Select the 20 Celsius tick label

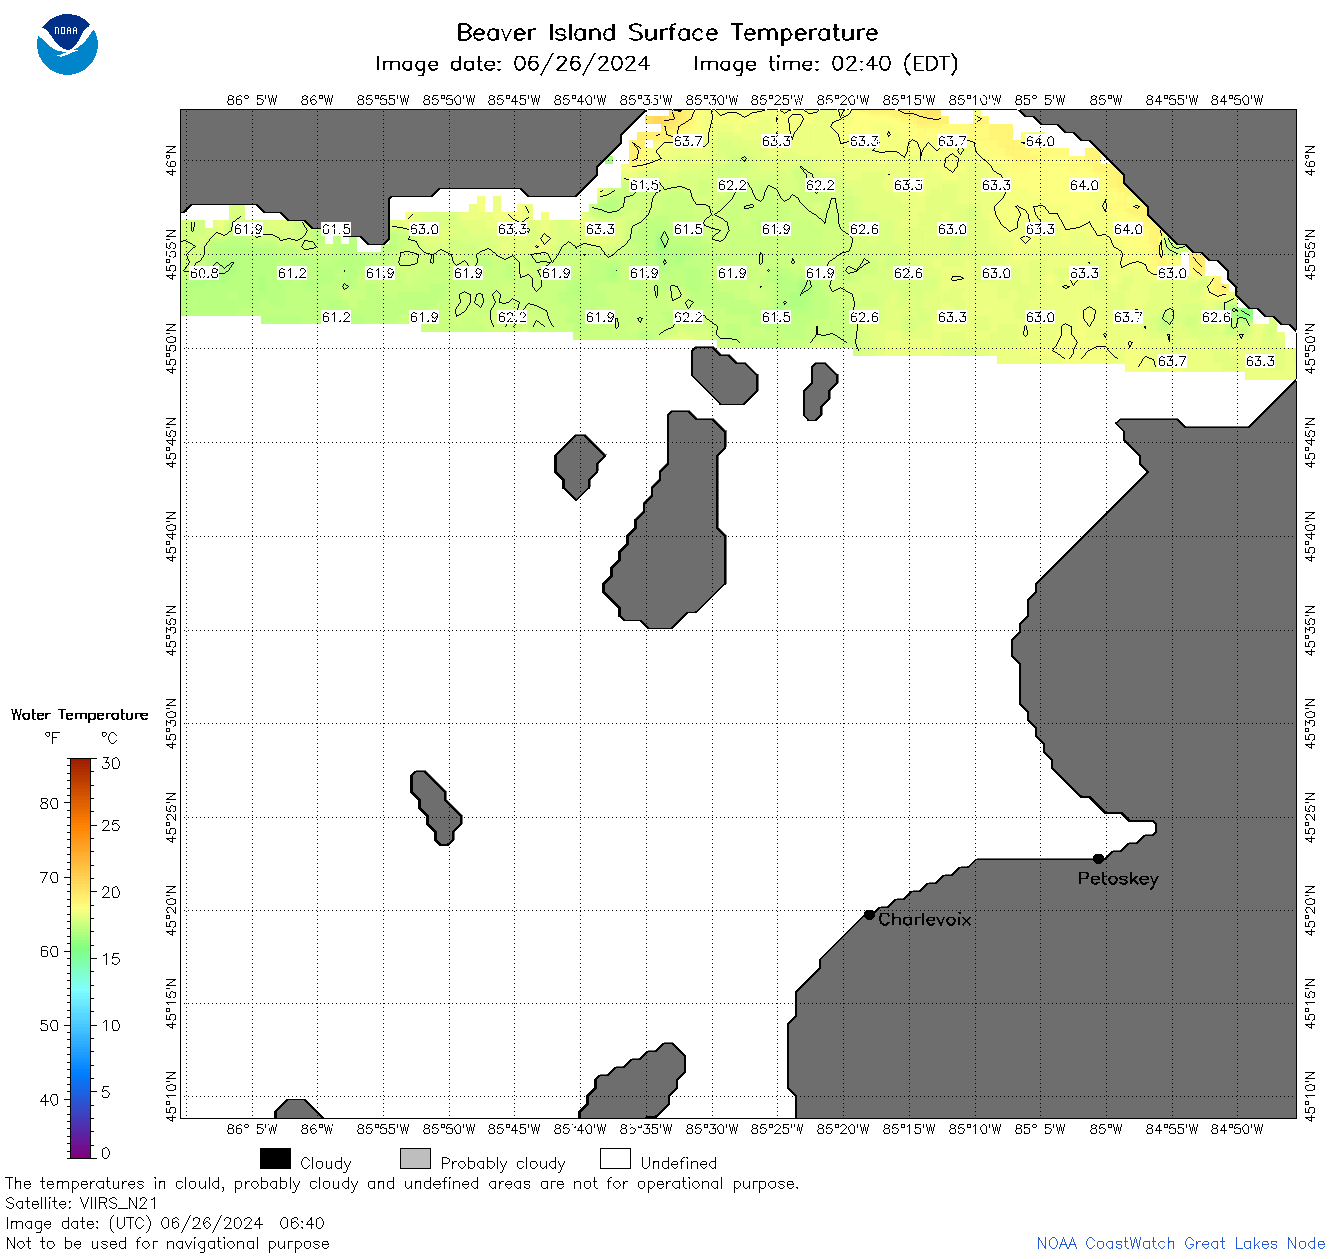(111, 892)
